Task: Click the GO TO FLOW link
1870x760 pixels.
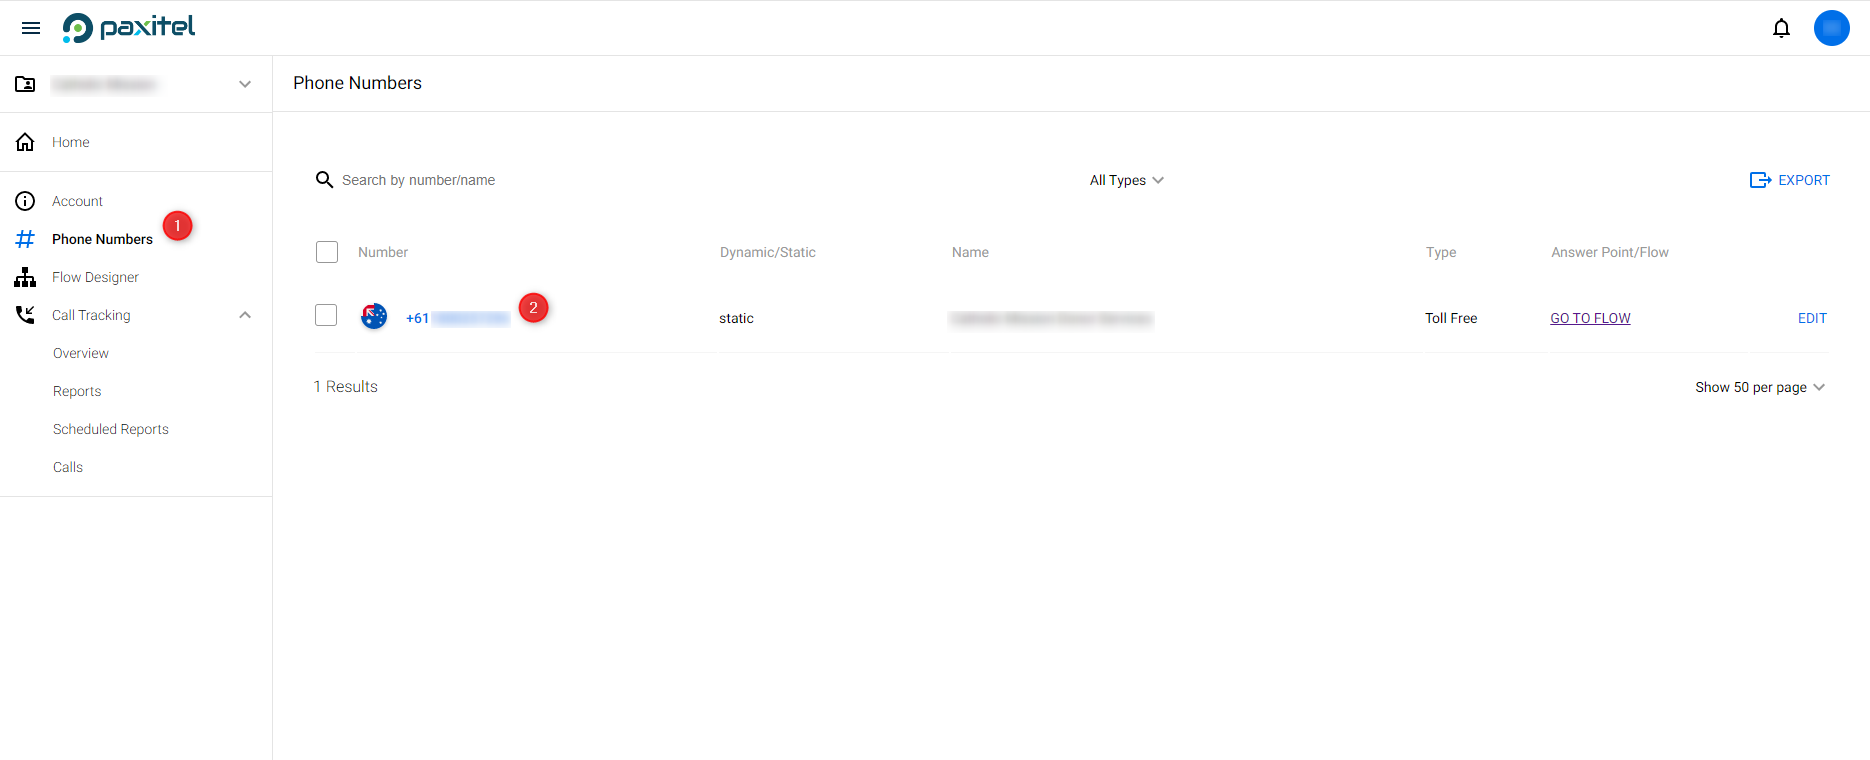Action: pos(1590,318)
